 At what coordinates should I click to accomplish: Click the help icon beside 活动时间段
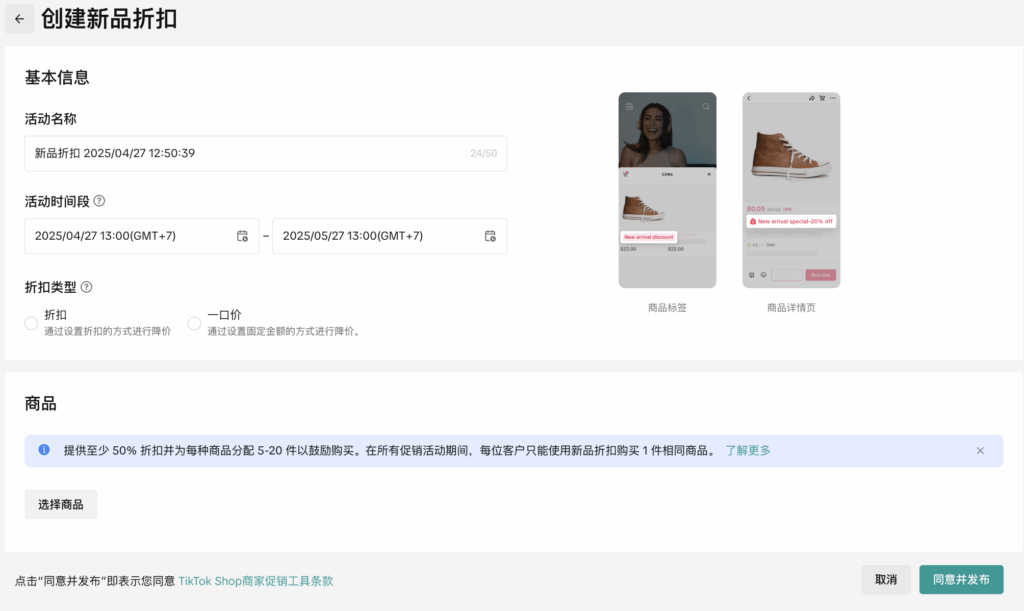pyautogui.click(x=101, y=199)
